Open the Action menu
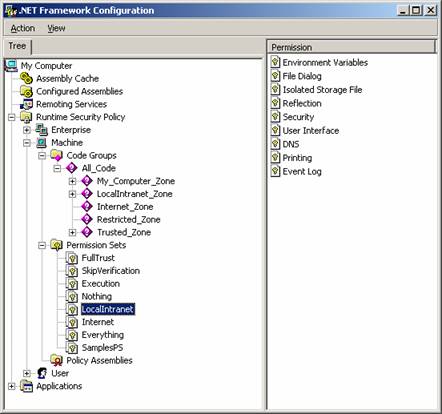Viewport: 442px width, 414px height. click(x=23, y=28)
